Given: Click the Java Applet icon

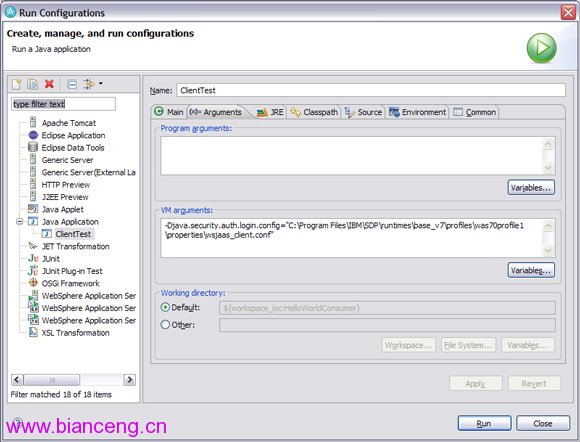Looking at the screenshot, I should tap(33, 209).
